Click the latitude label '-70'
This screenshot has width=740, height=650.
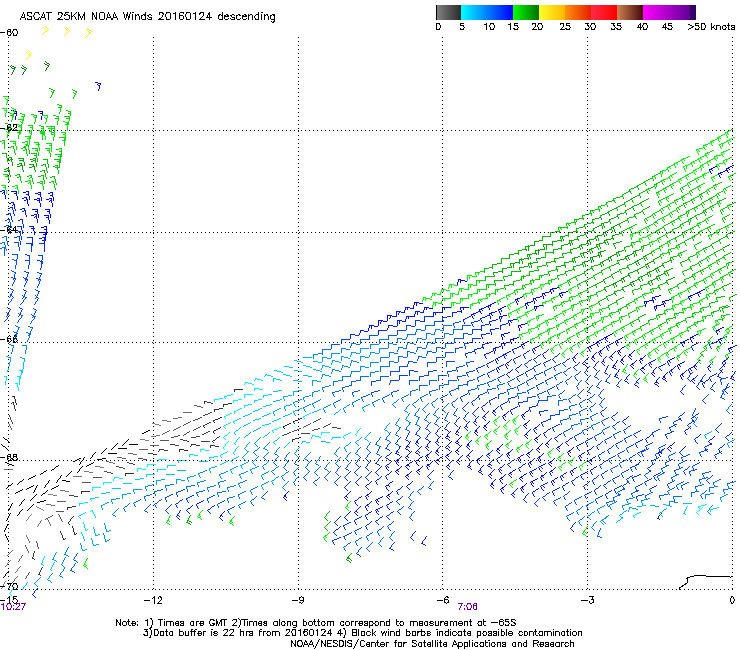pyautogui.click(x=9, y=586)
